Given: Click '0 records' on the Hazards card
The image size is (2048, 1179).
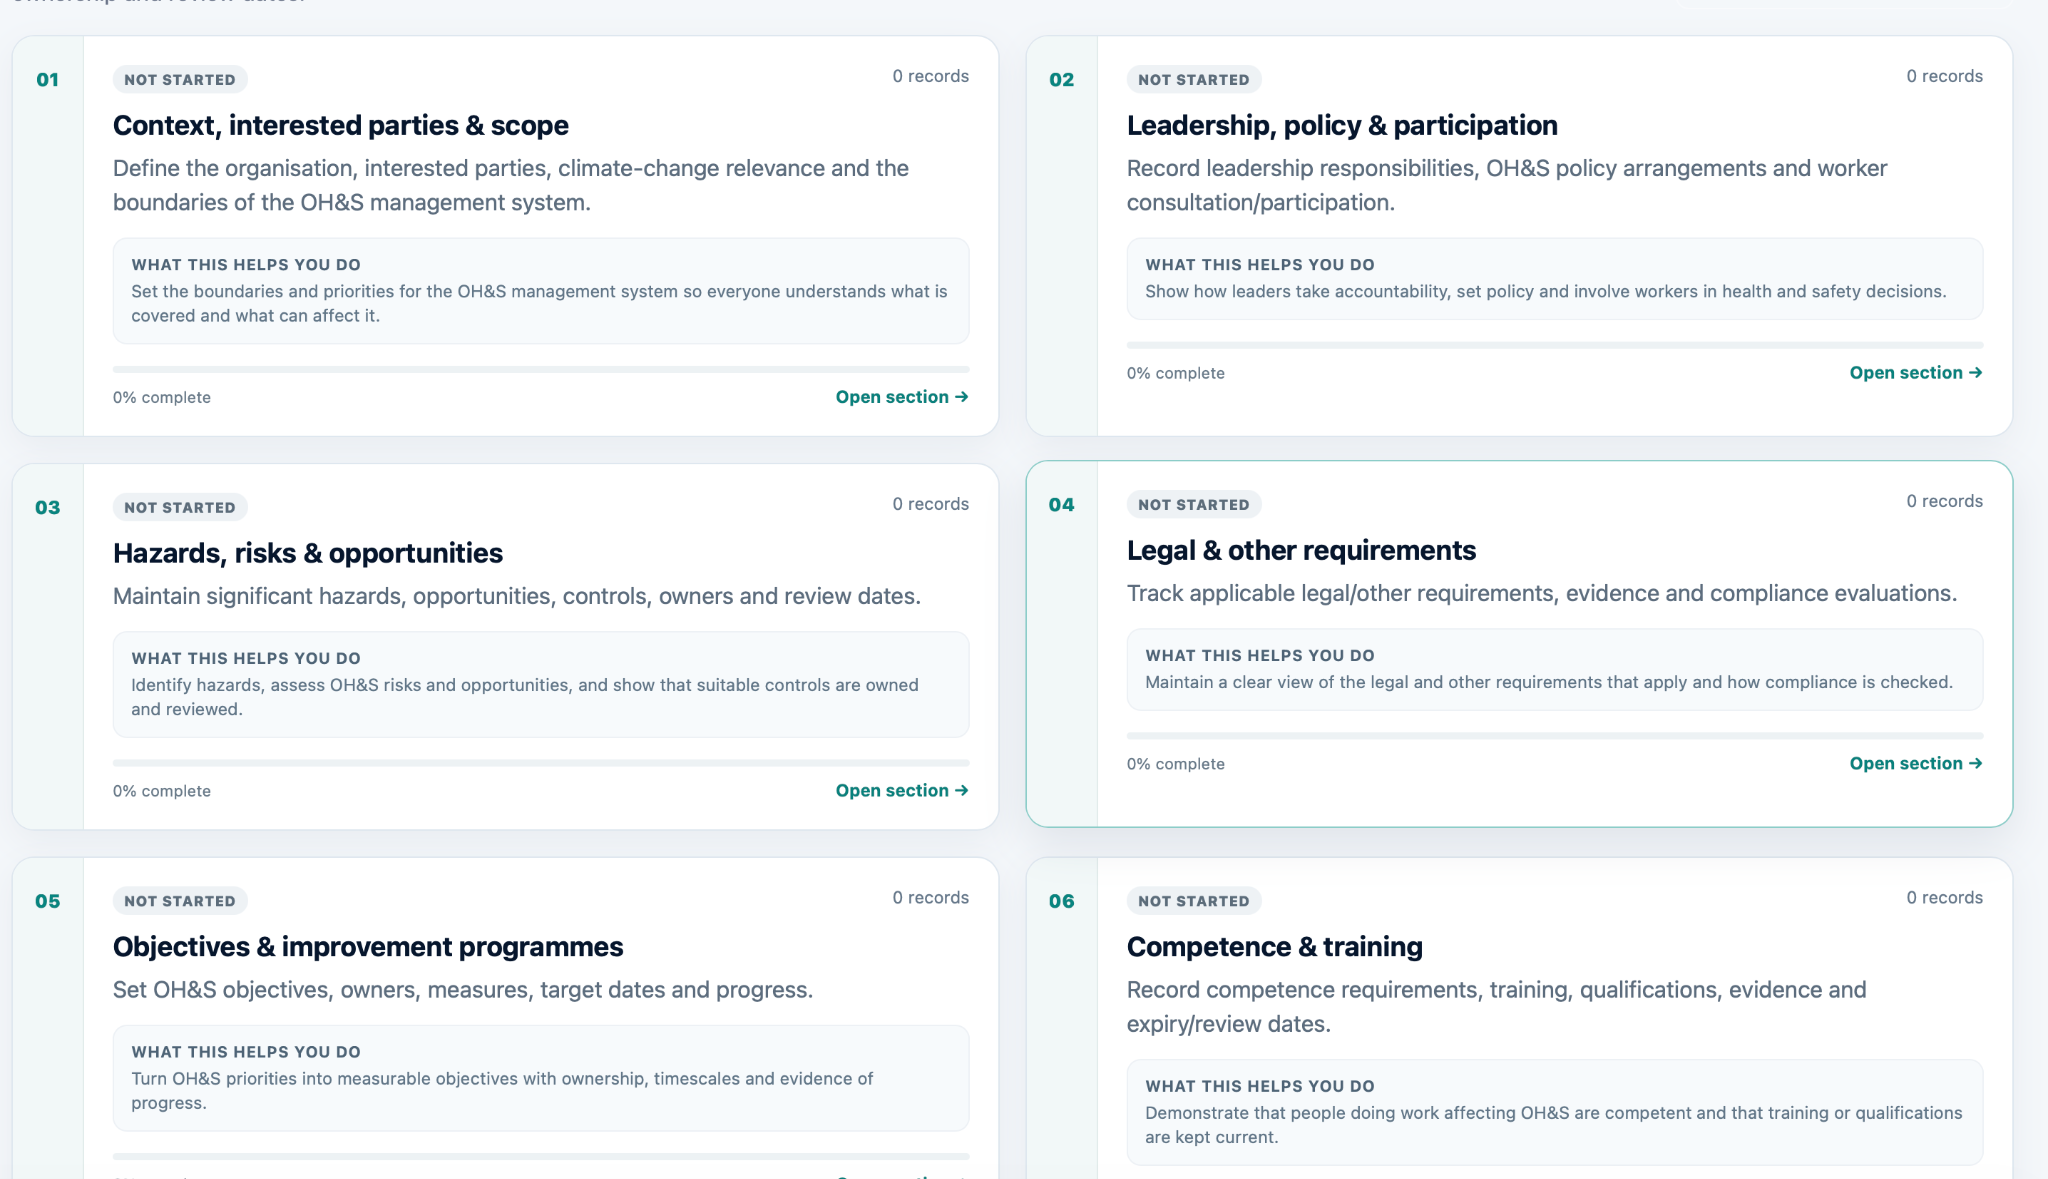Looking at the screenshot, I should 930,504.
